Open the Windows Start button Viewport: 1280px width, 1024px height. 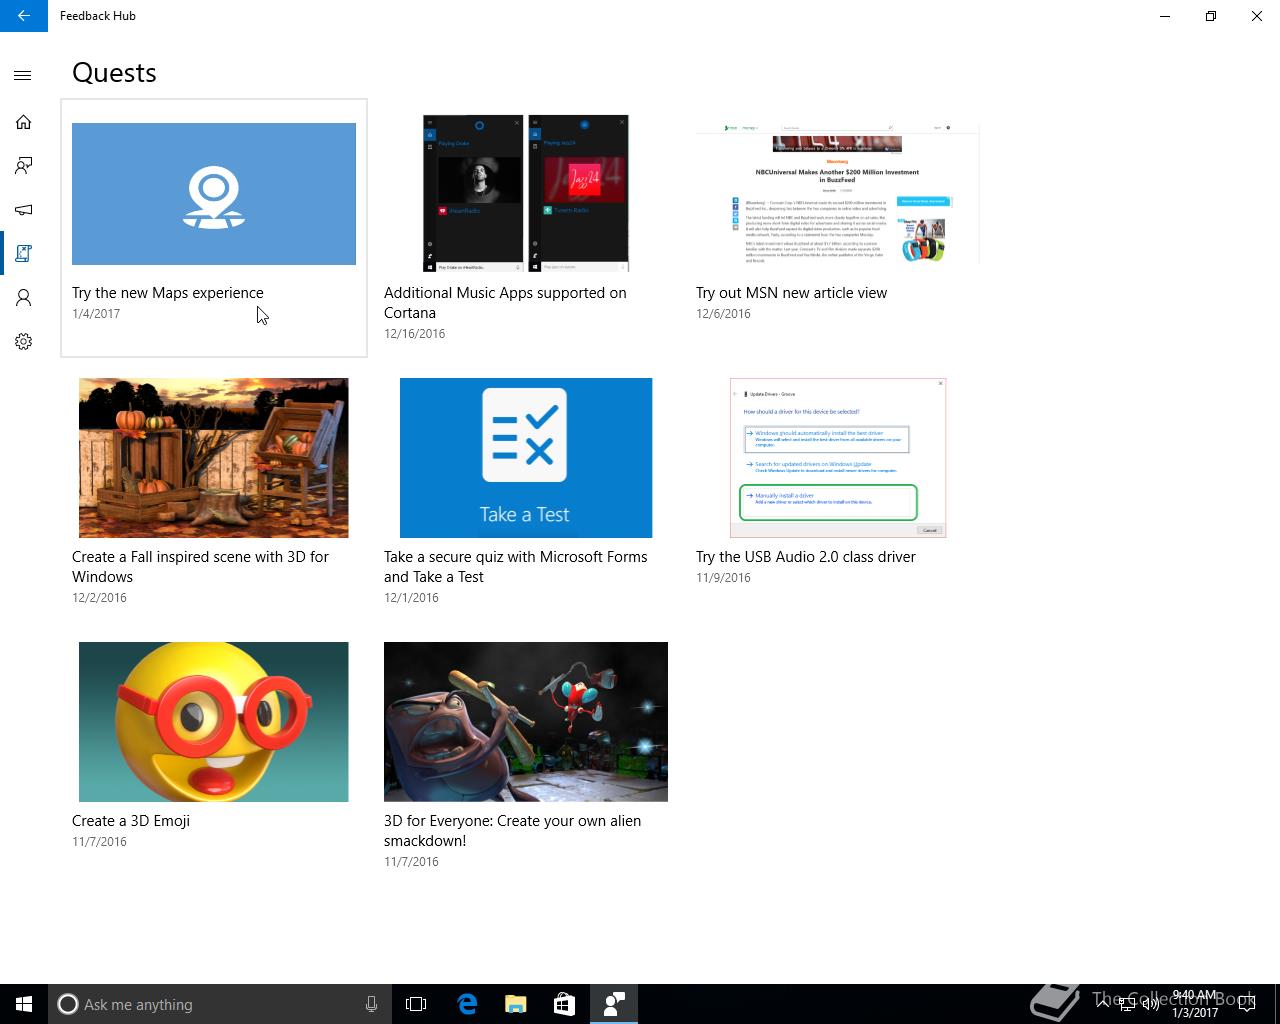(x=24, y=1004)
